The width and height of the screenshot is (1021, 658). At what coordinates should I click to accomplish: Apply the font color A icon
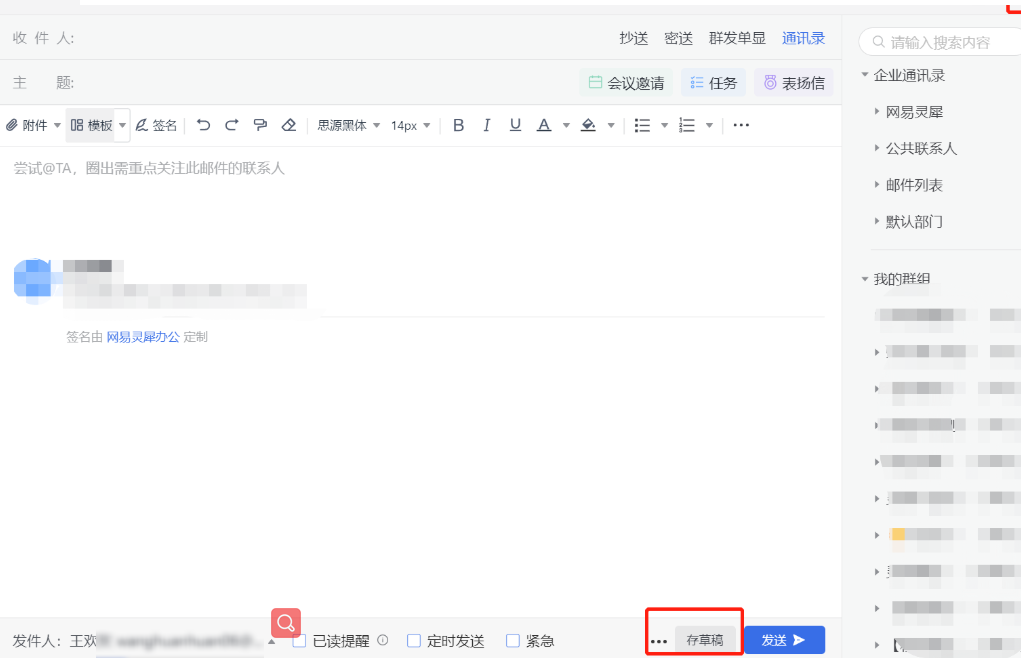point(544,125)
